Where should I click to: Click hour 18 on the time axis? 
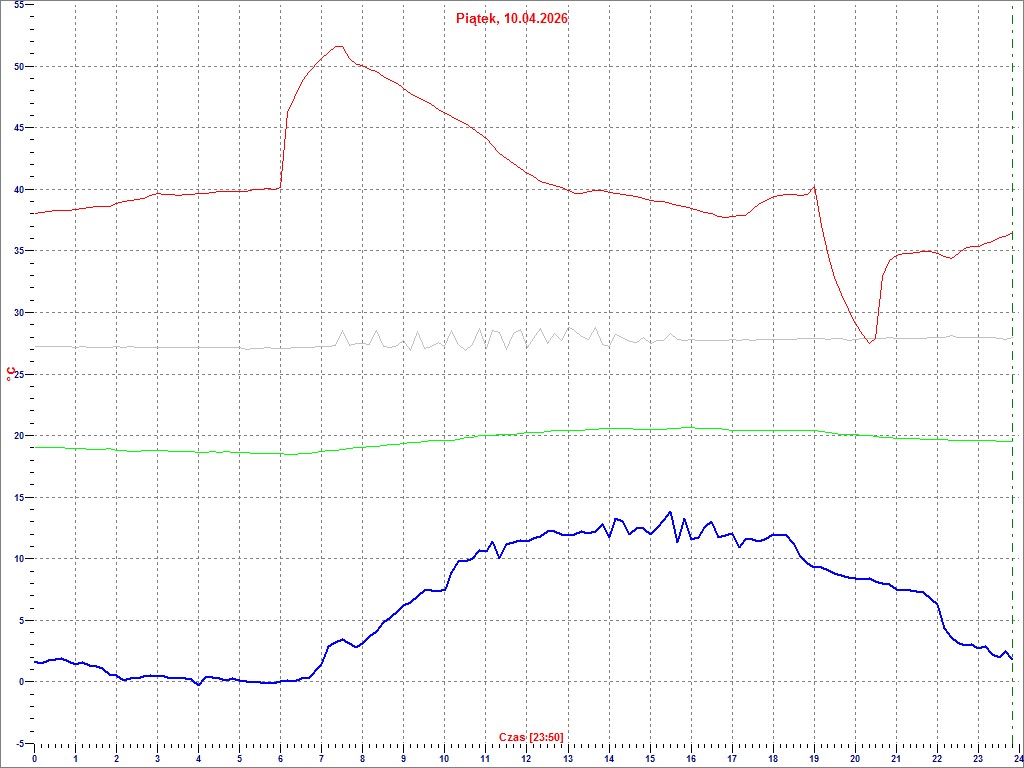(773, 759)
